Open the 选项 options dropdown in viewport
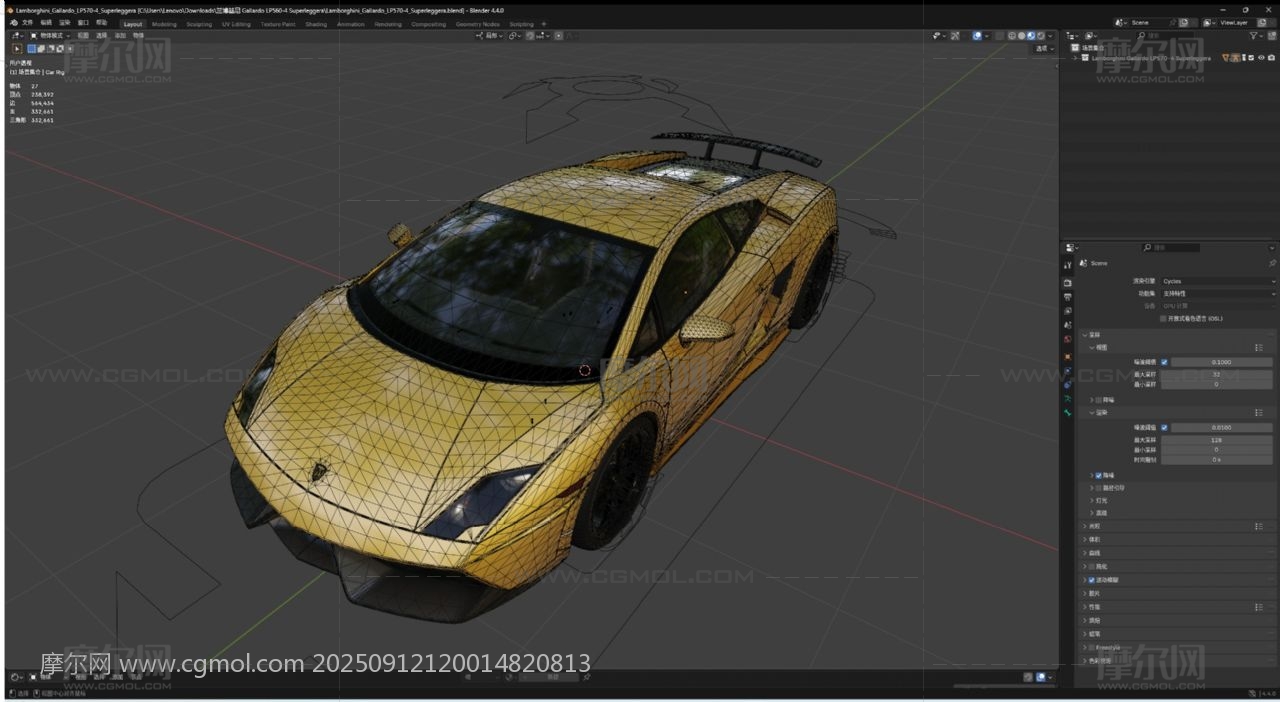The width and height of the screenshot is (1280, 702). pos(1045,48)
